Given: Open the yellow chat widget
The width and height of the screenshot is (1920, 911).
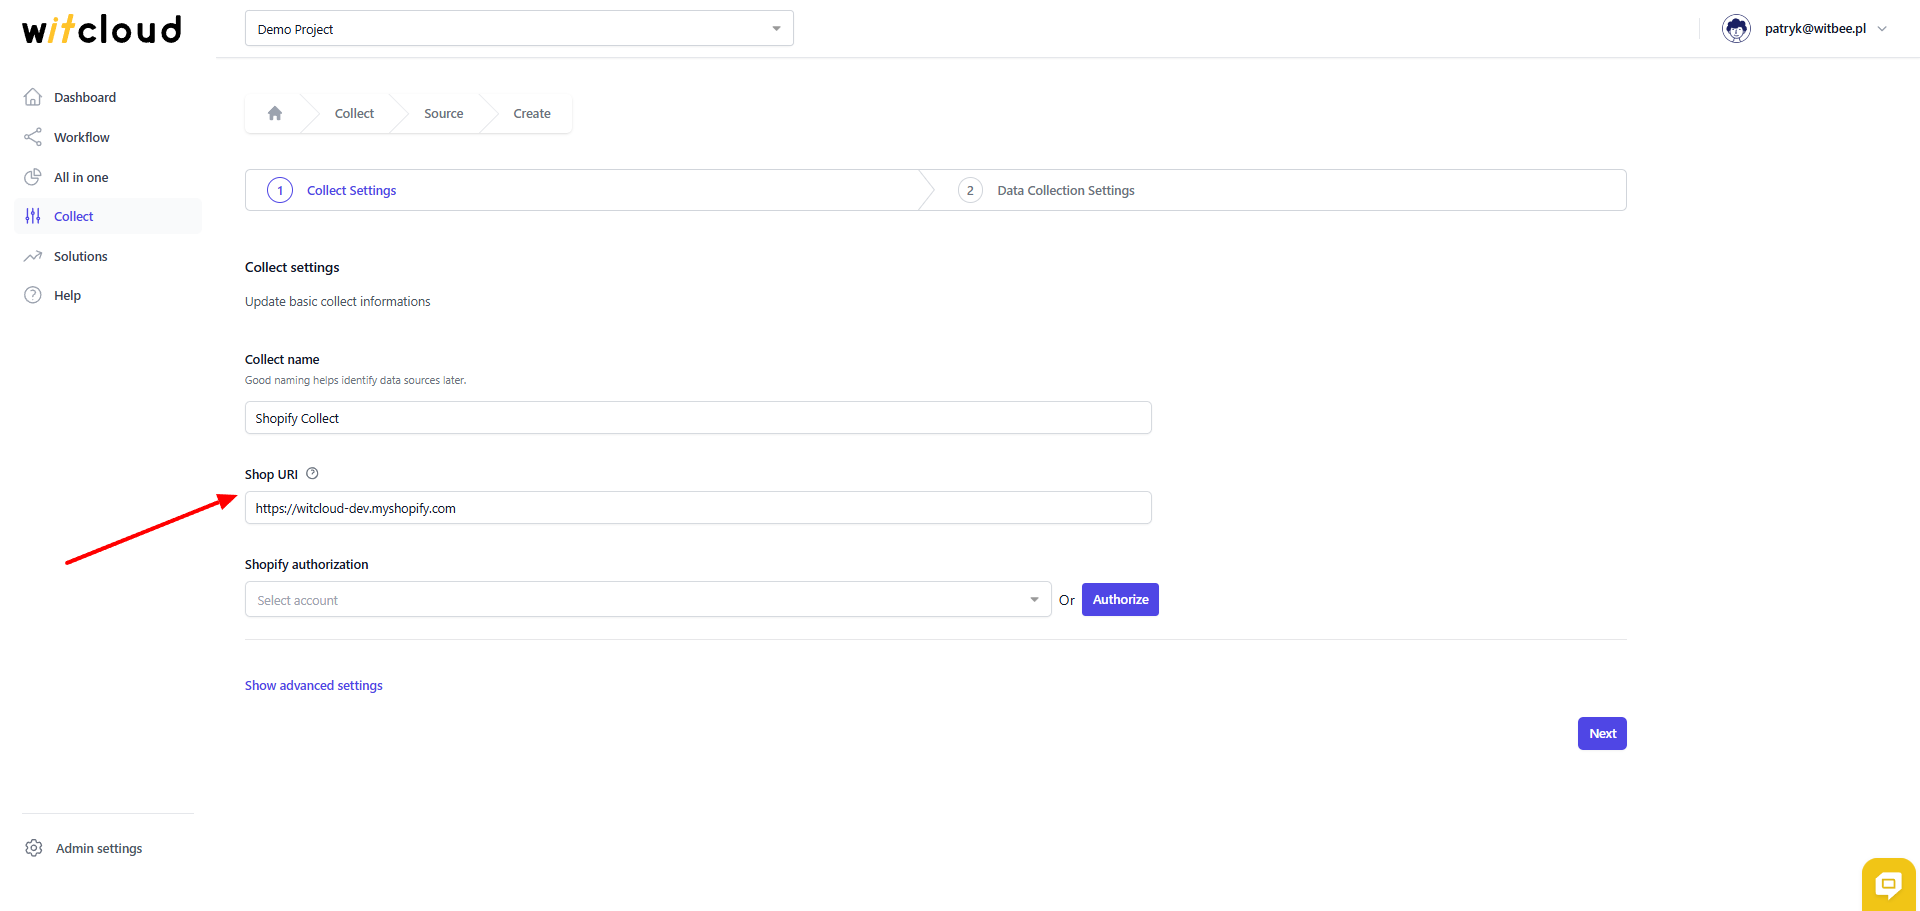Looking at the screenshot, I should pos(1888,884).
